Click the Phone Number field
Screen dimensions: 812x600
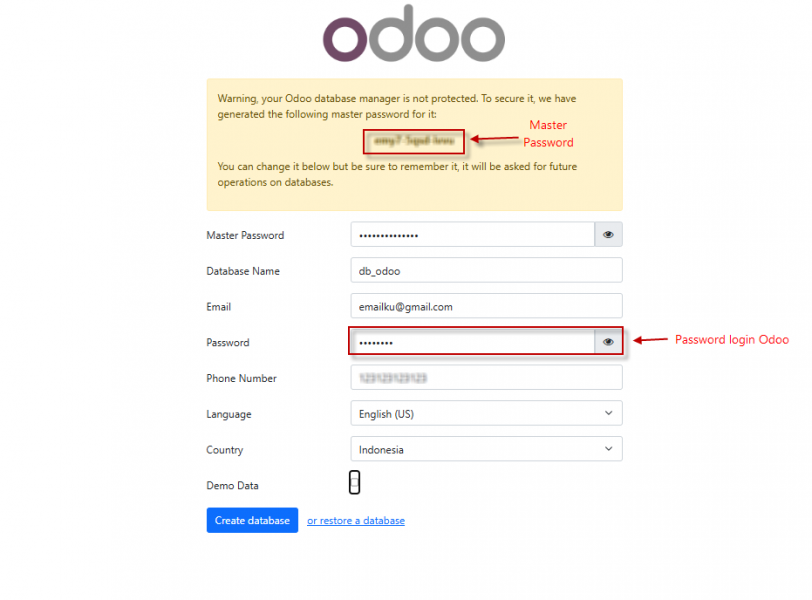point(486,378)
